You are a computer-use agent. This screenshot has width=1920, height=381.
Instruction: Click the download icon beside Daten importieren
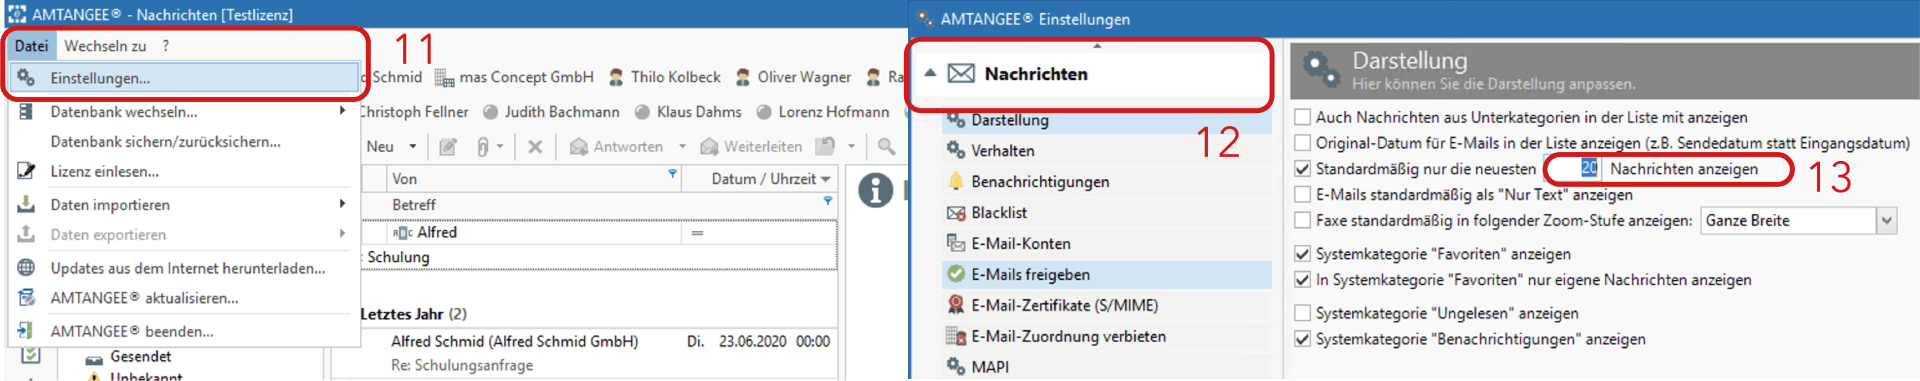point(26,204)
